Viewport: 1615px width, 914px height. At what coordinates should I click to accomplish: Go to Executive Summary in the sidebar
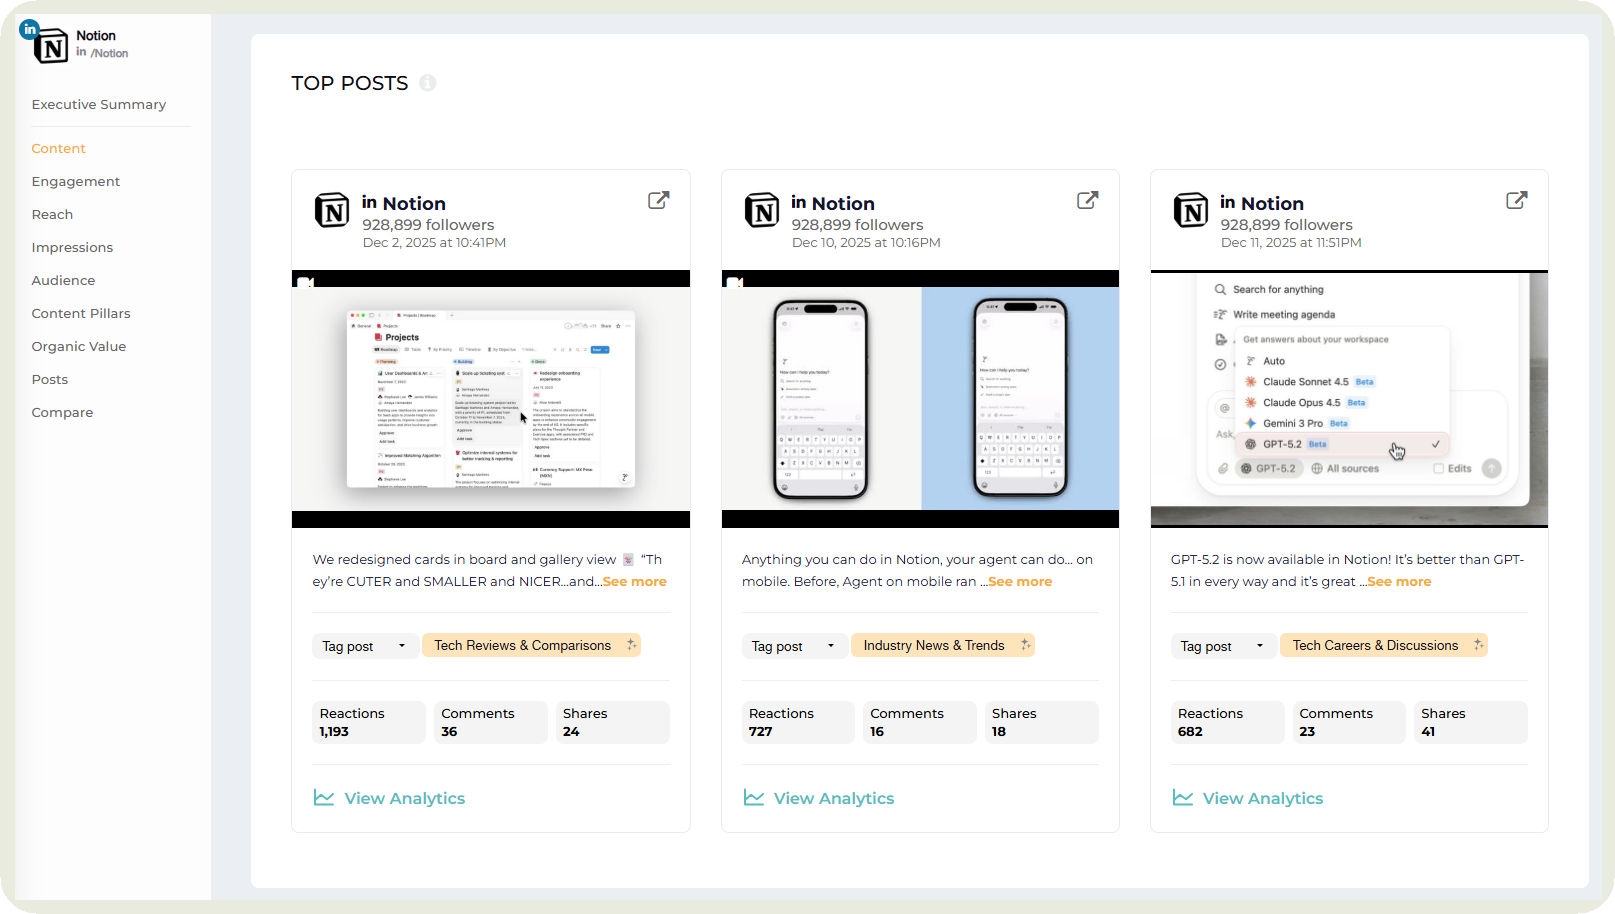click(98, 105)
